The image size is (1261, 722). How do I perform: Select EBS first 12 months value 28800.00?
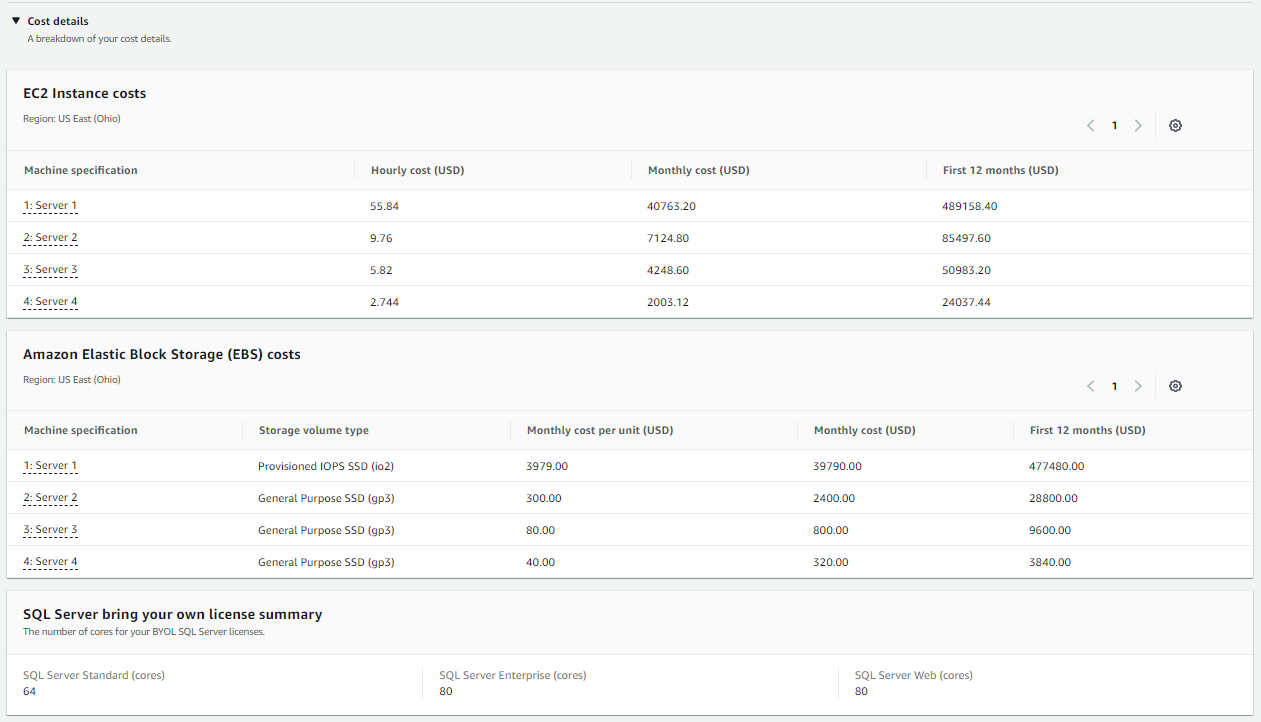point(1054,498)
